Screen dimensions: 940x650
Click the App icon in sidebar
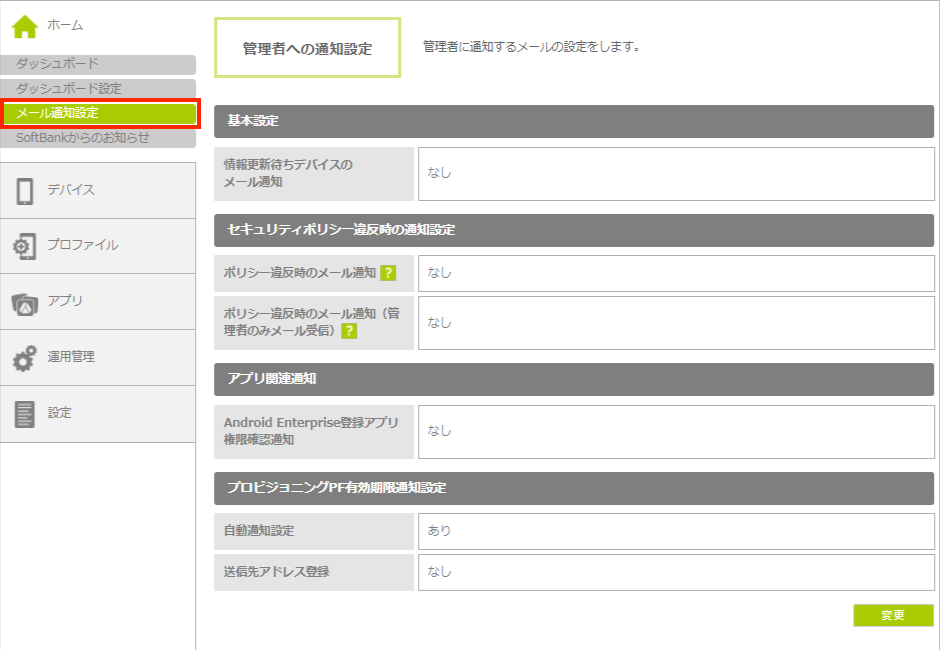click(x=25, y=302)
